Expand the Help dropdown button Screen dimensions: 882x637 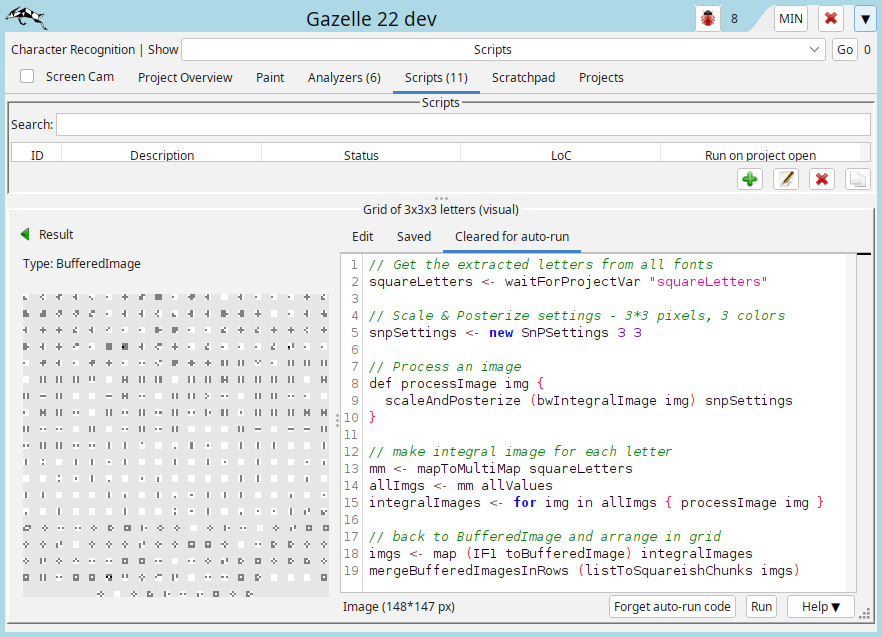pos(820,606)
